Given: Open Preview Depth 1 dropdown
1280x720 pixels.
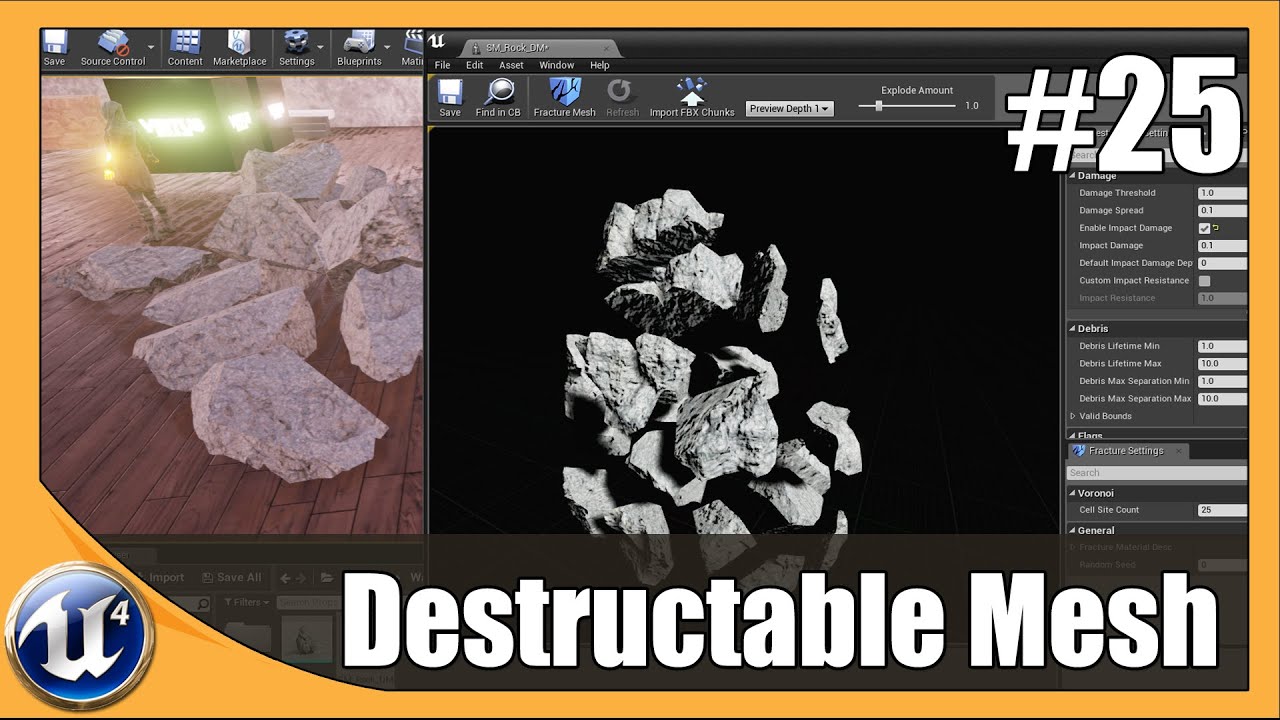Looking at the screenshot, I should point(790,108).
